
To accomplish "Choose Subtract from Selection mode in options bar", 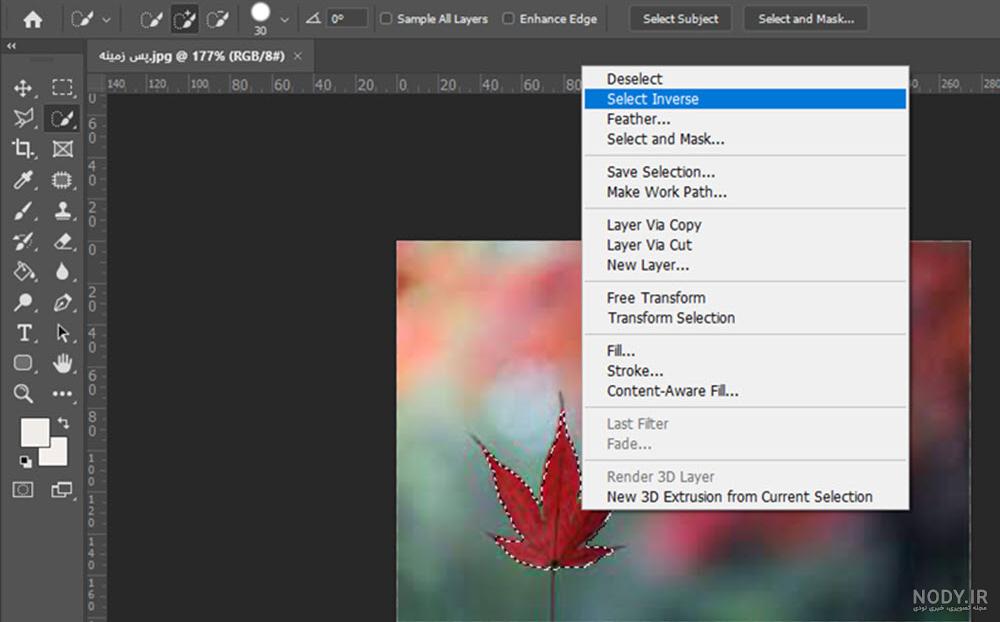I will pyautogui.click(x=217, y=20).
